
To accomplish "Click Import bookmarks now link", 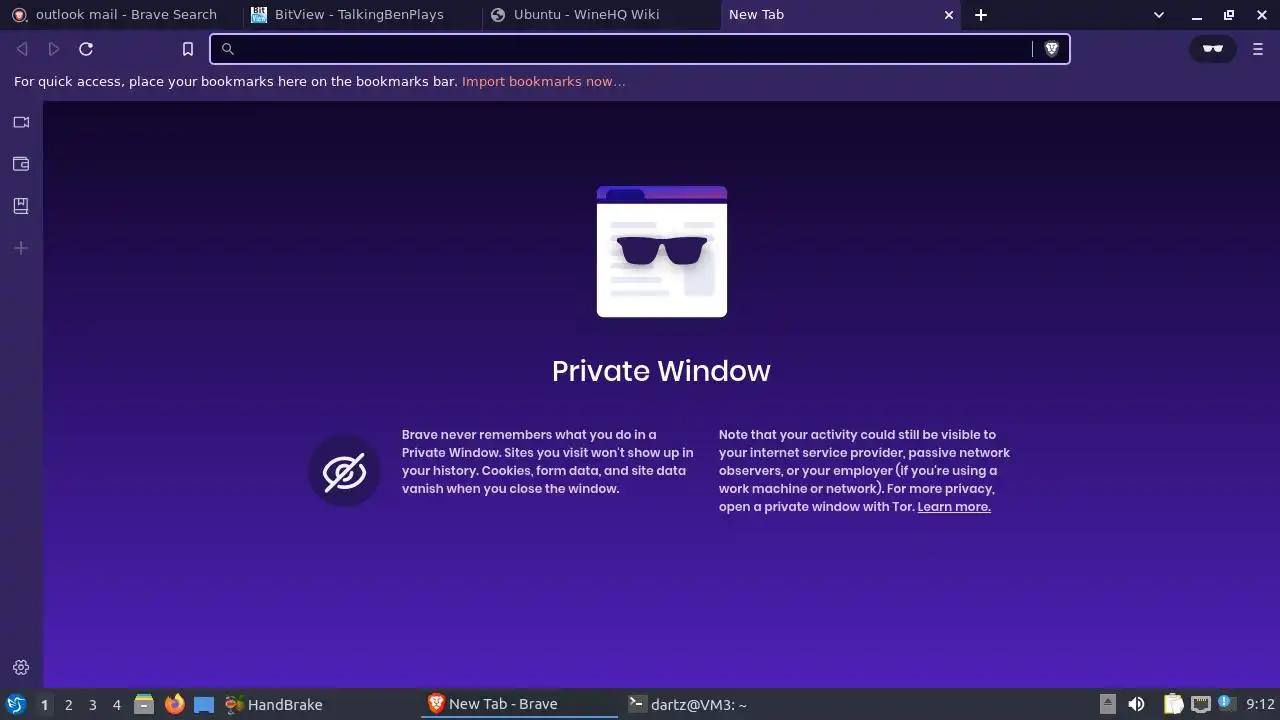I will pyautogui.click(x=544, y=82).
